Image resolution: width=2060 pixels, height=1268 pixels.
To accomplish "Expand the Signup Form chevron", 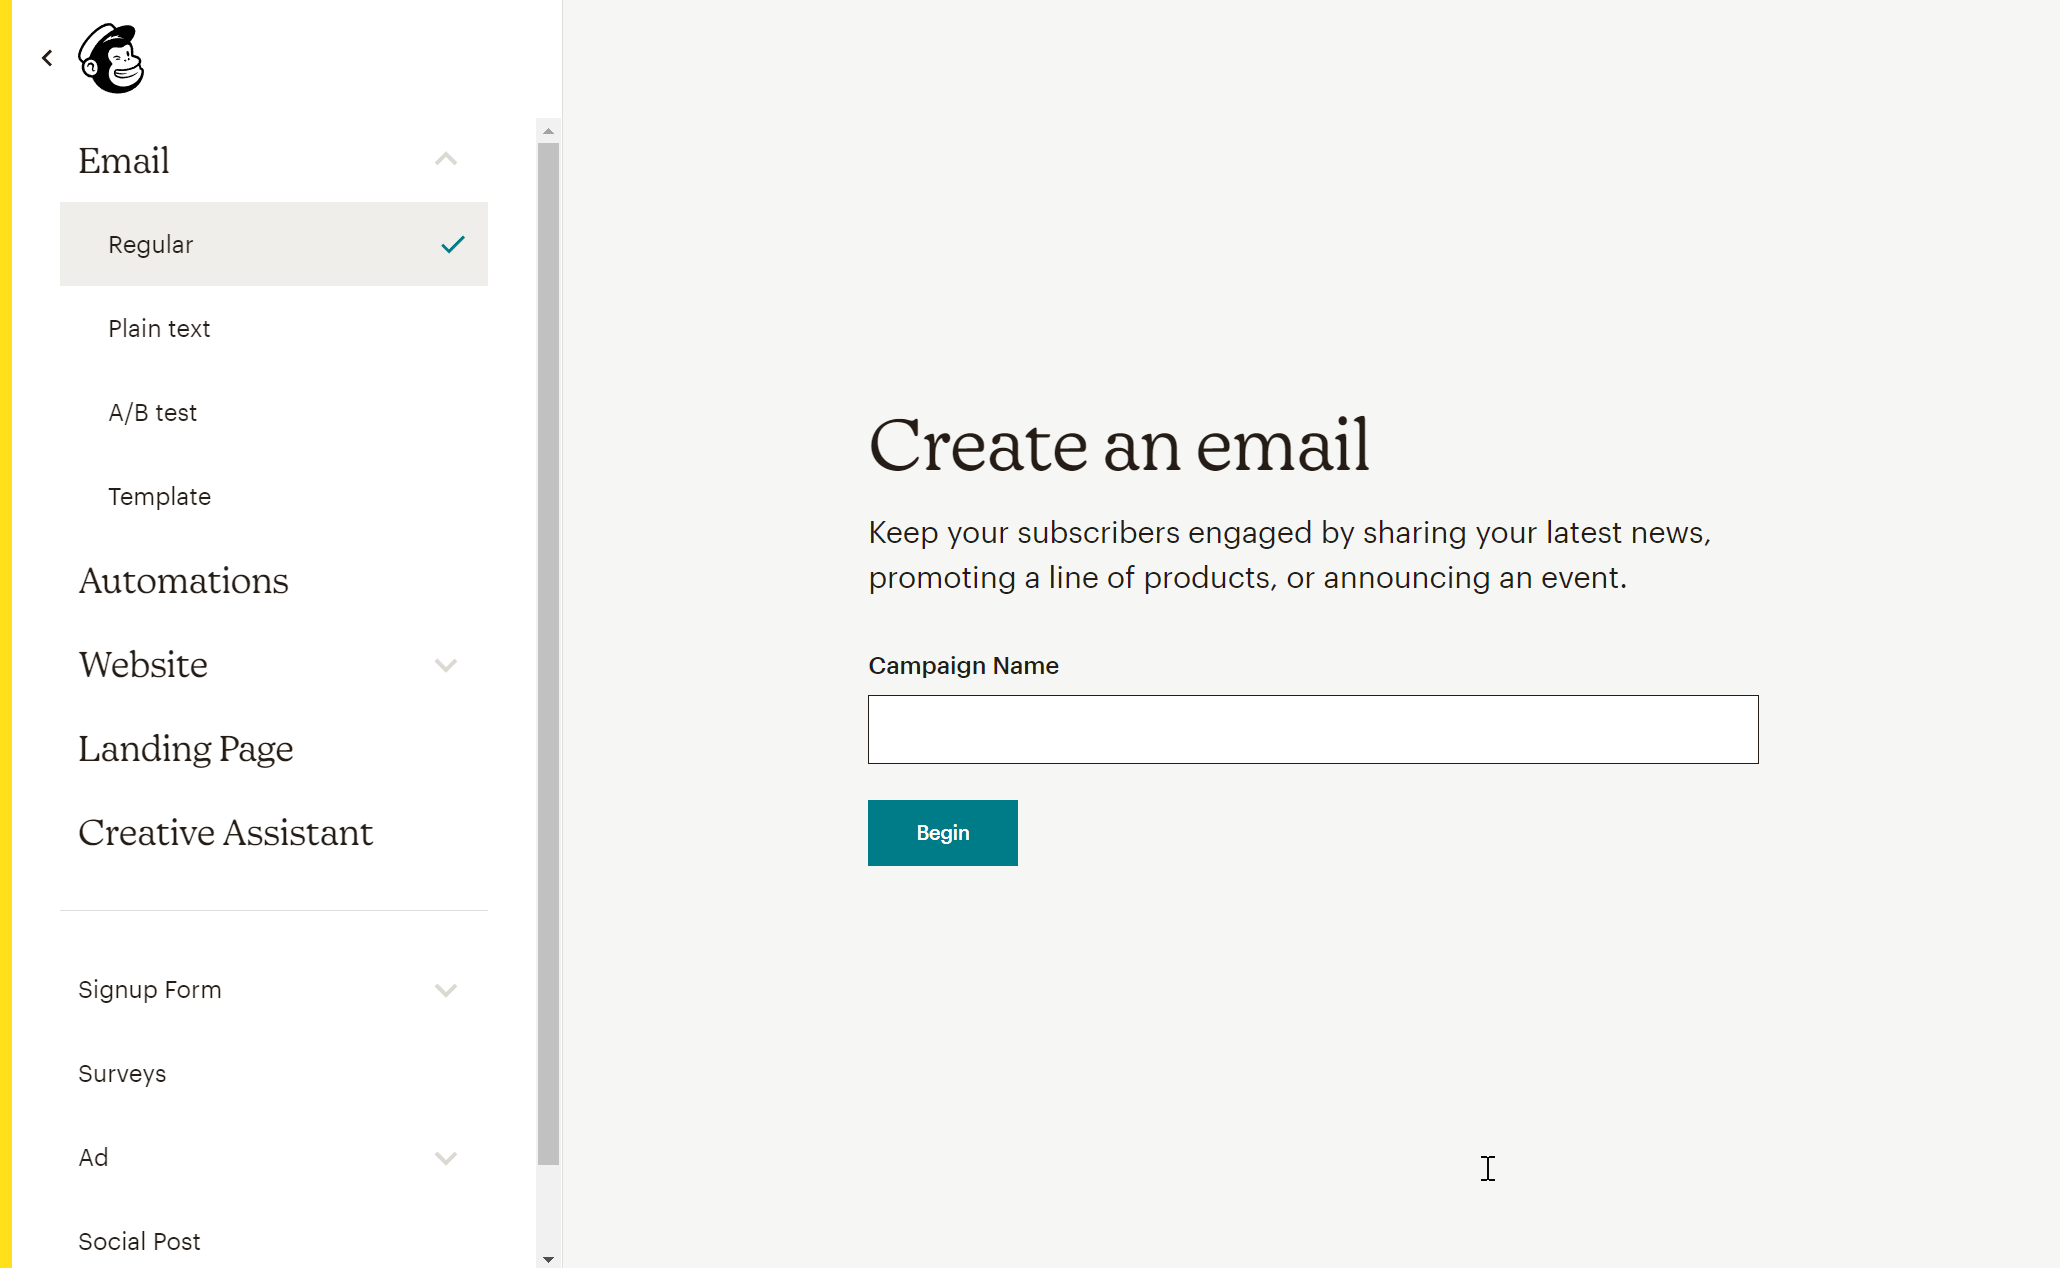I will click(446, 990).
